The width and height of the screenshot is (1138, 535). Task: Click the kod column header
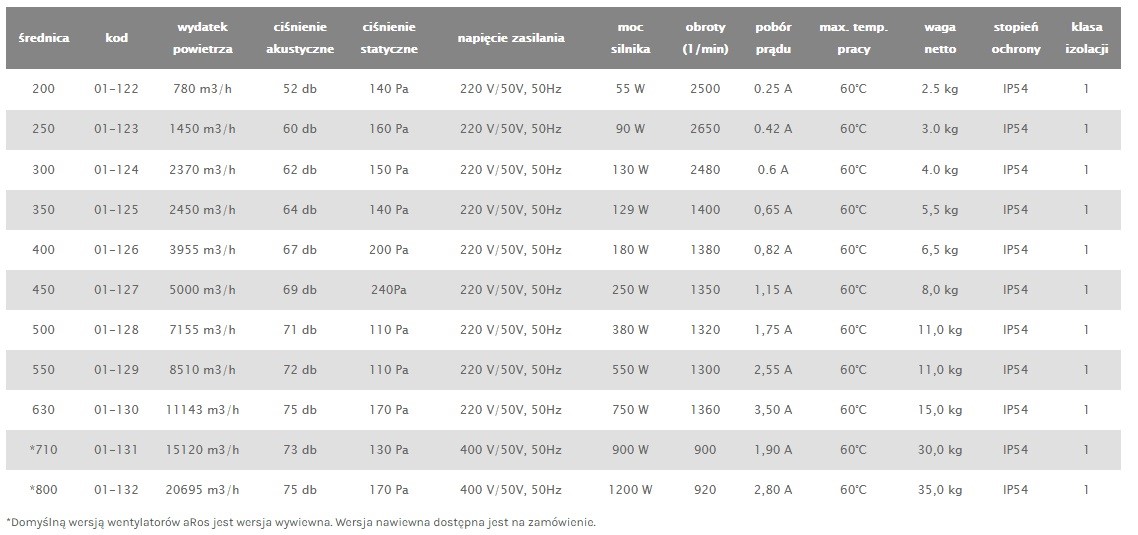pos(116,38)
